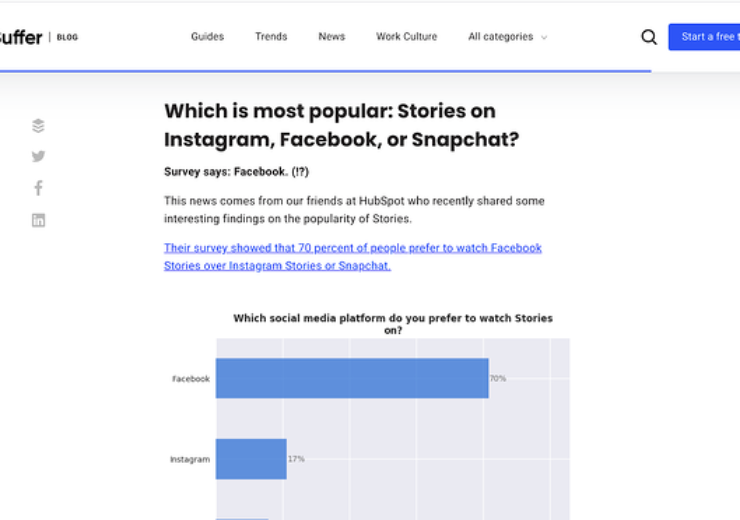Screen dimensions: 740x520
Task: Click the Facebook bar in the chart
Action: 352,378
